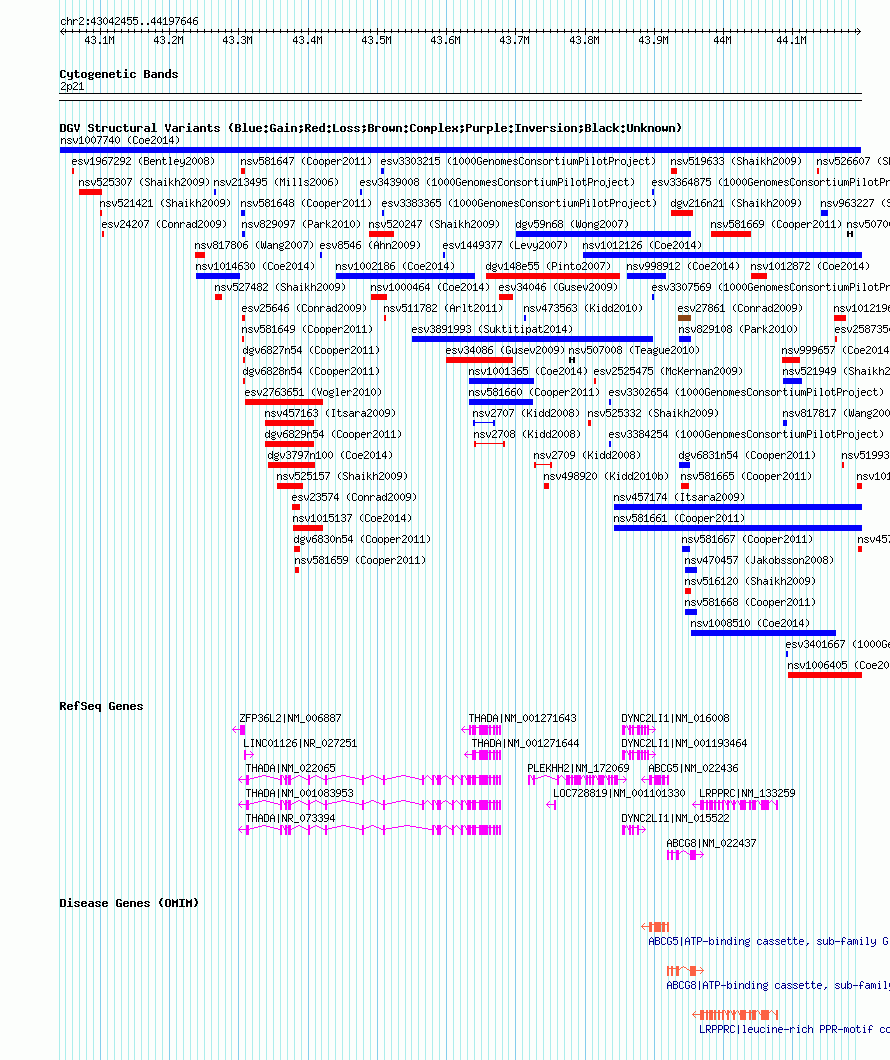
Task: Click the brown complex bar under esv27861
Action: 685,318
